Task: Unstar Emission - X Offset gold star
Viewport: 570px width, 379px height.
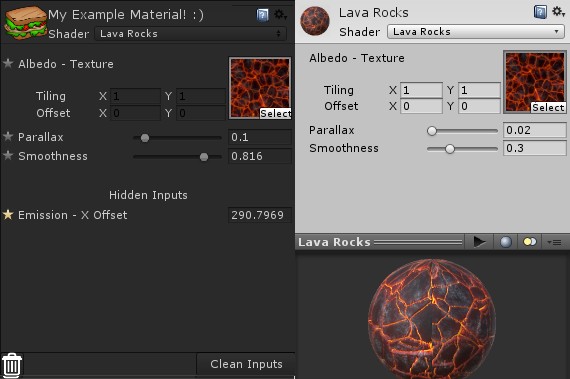Action: pyautogui.click(x=8, y=215)
